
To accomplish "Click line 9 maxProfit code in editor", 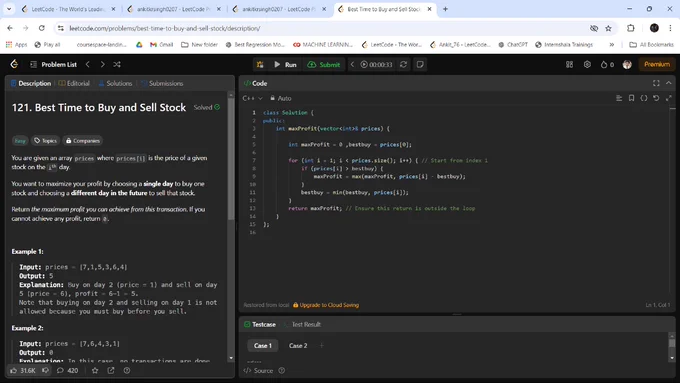I will point(389,177).
